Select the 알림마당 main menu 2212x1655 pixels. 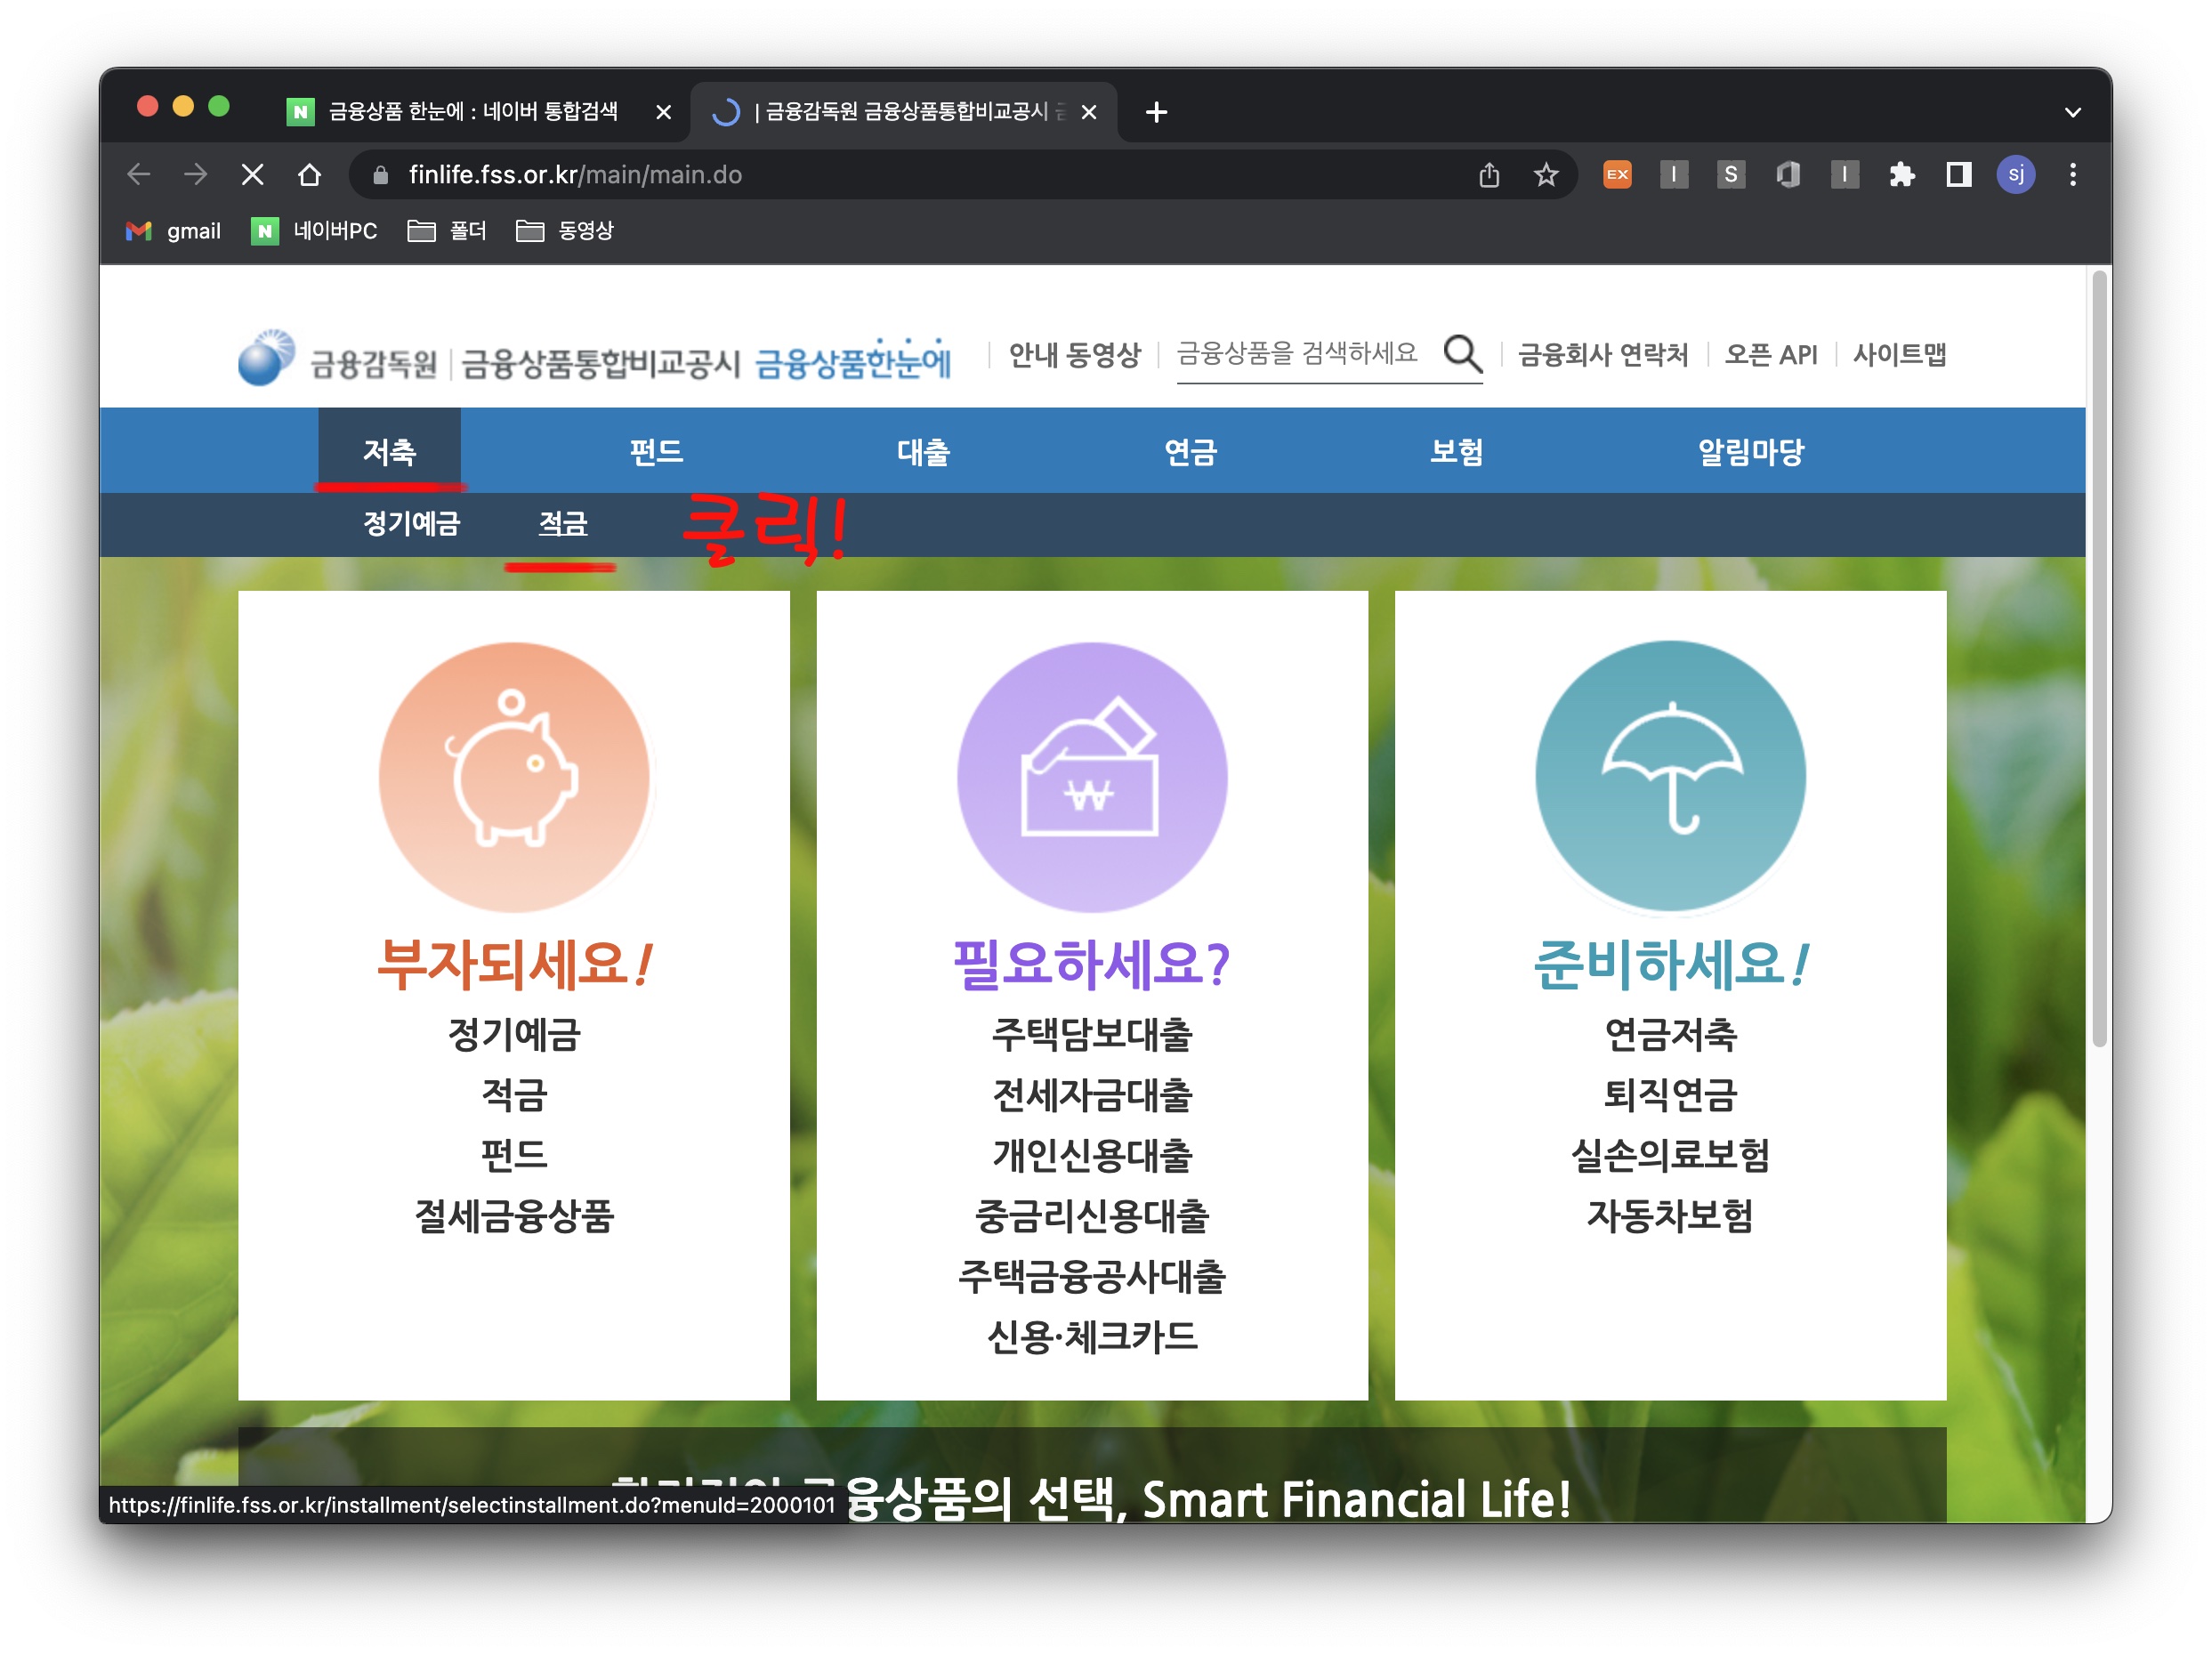coord(1751,451)
